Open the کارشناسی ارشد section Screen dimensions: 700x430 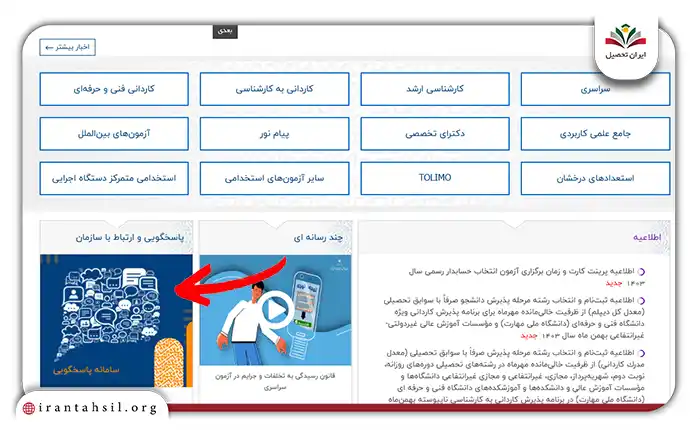[x=435, y=89]
